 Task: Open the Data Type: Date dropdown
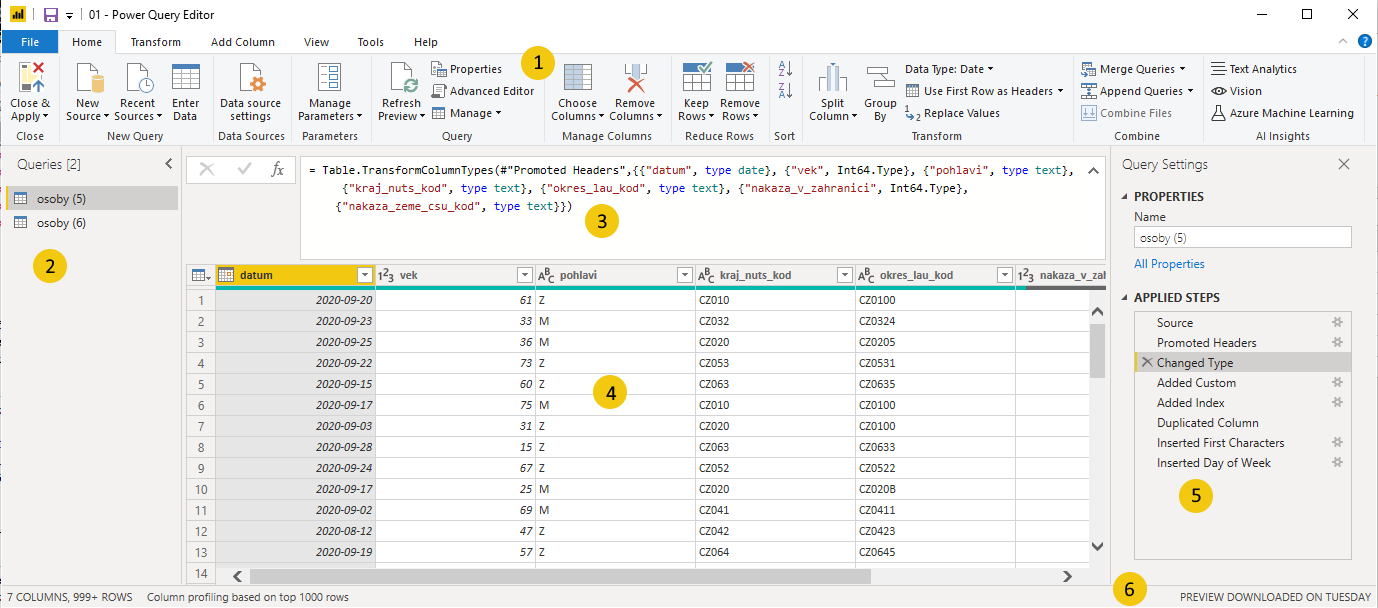[949, 69]
